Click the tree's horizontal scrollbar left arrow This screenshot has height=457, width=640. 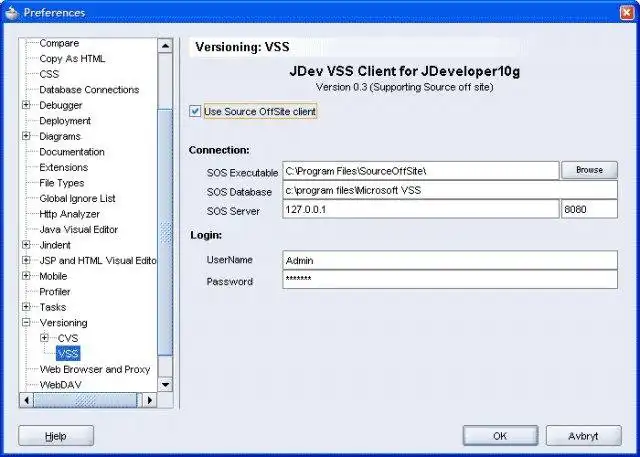[x=27, y=400]
